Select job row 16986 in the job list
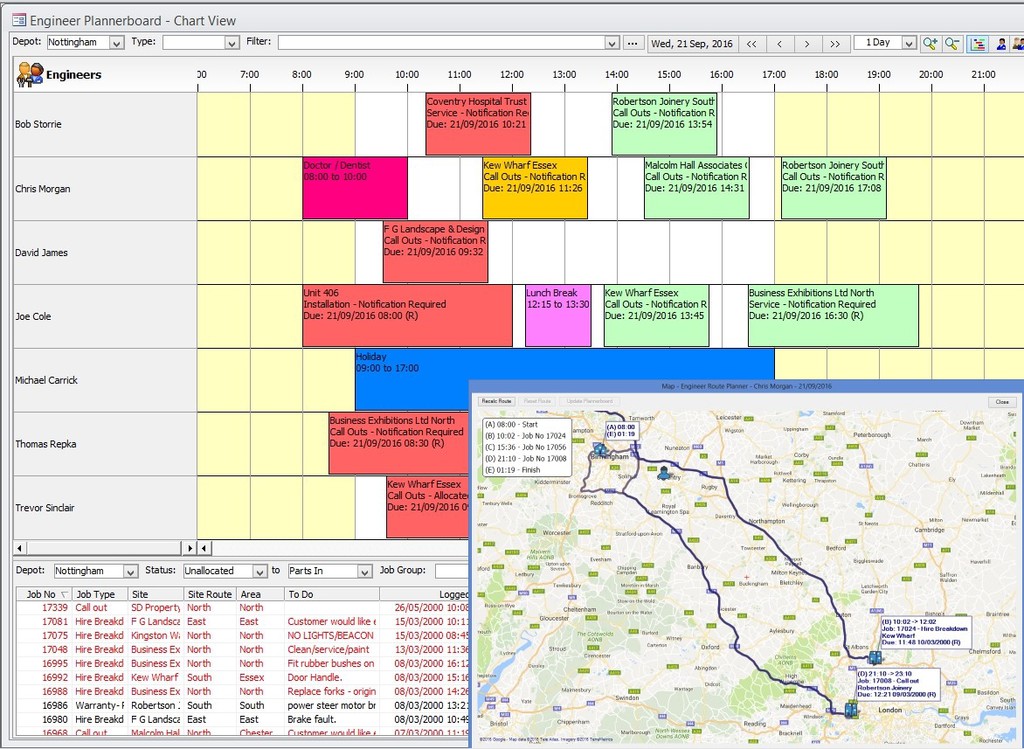This screenshot has height=749, width=1024. 242,705
